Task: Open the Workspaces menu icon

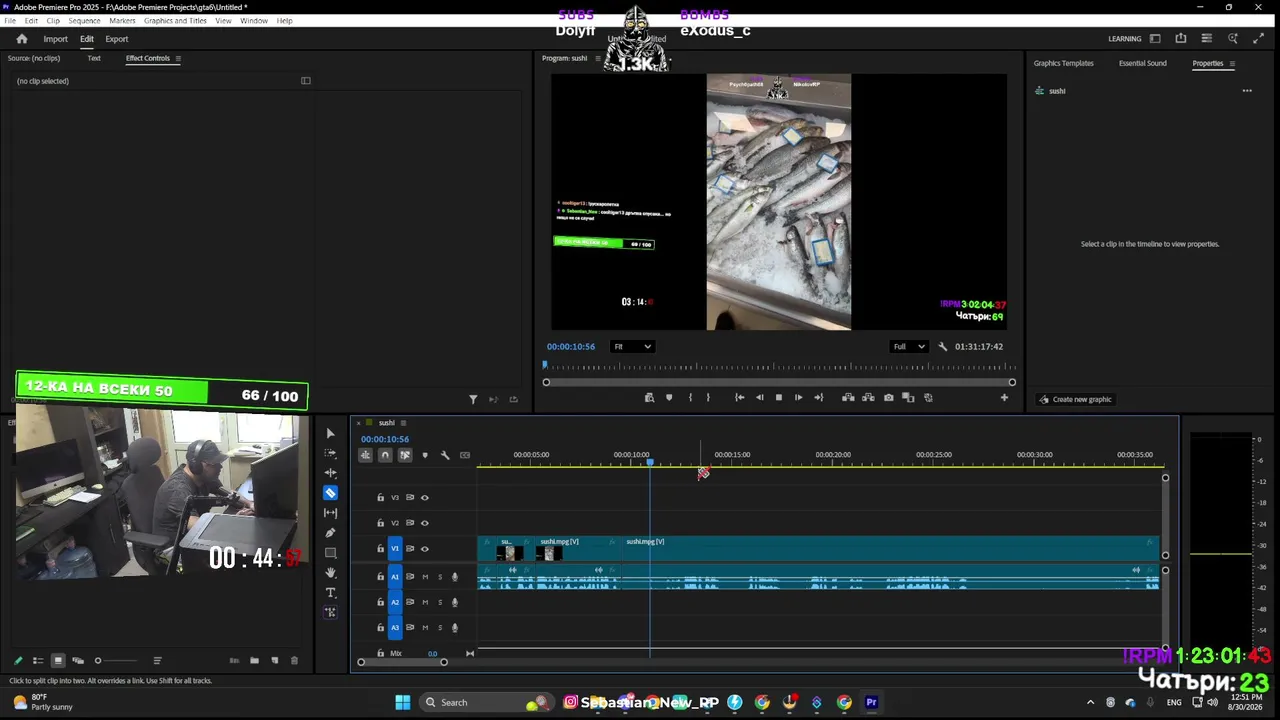Action: [x=1155, y=39]
